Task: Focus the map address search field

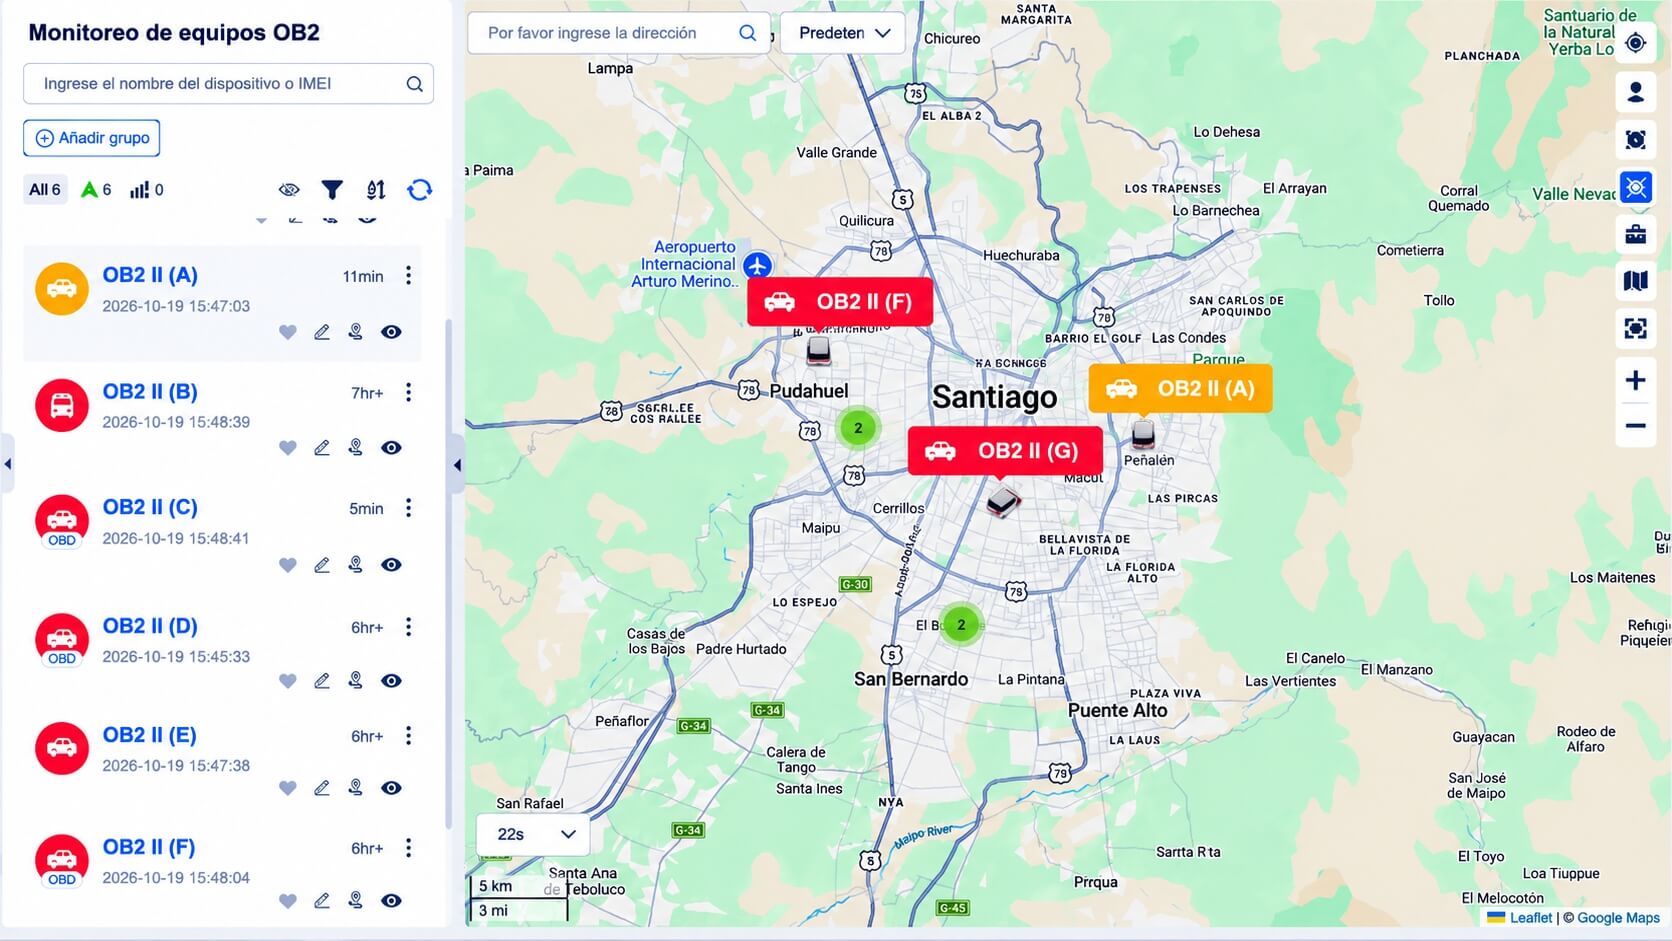Action: [618, 33]
